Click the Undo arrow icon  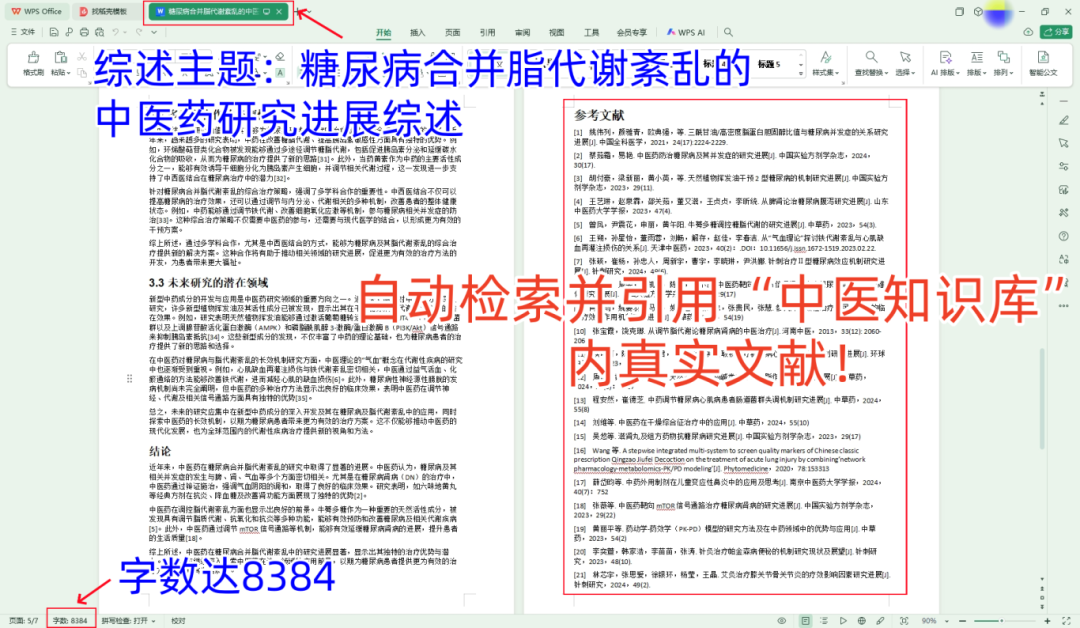pos(116,32)
